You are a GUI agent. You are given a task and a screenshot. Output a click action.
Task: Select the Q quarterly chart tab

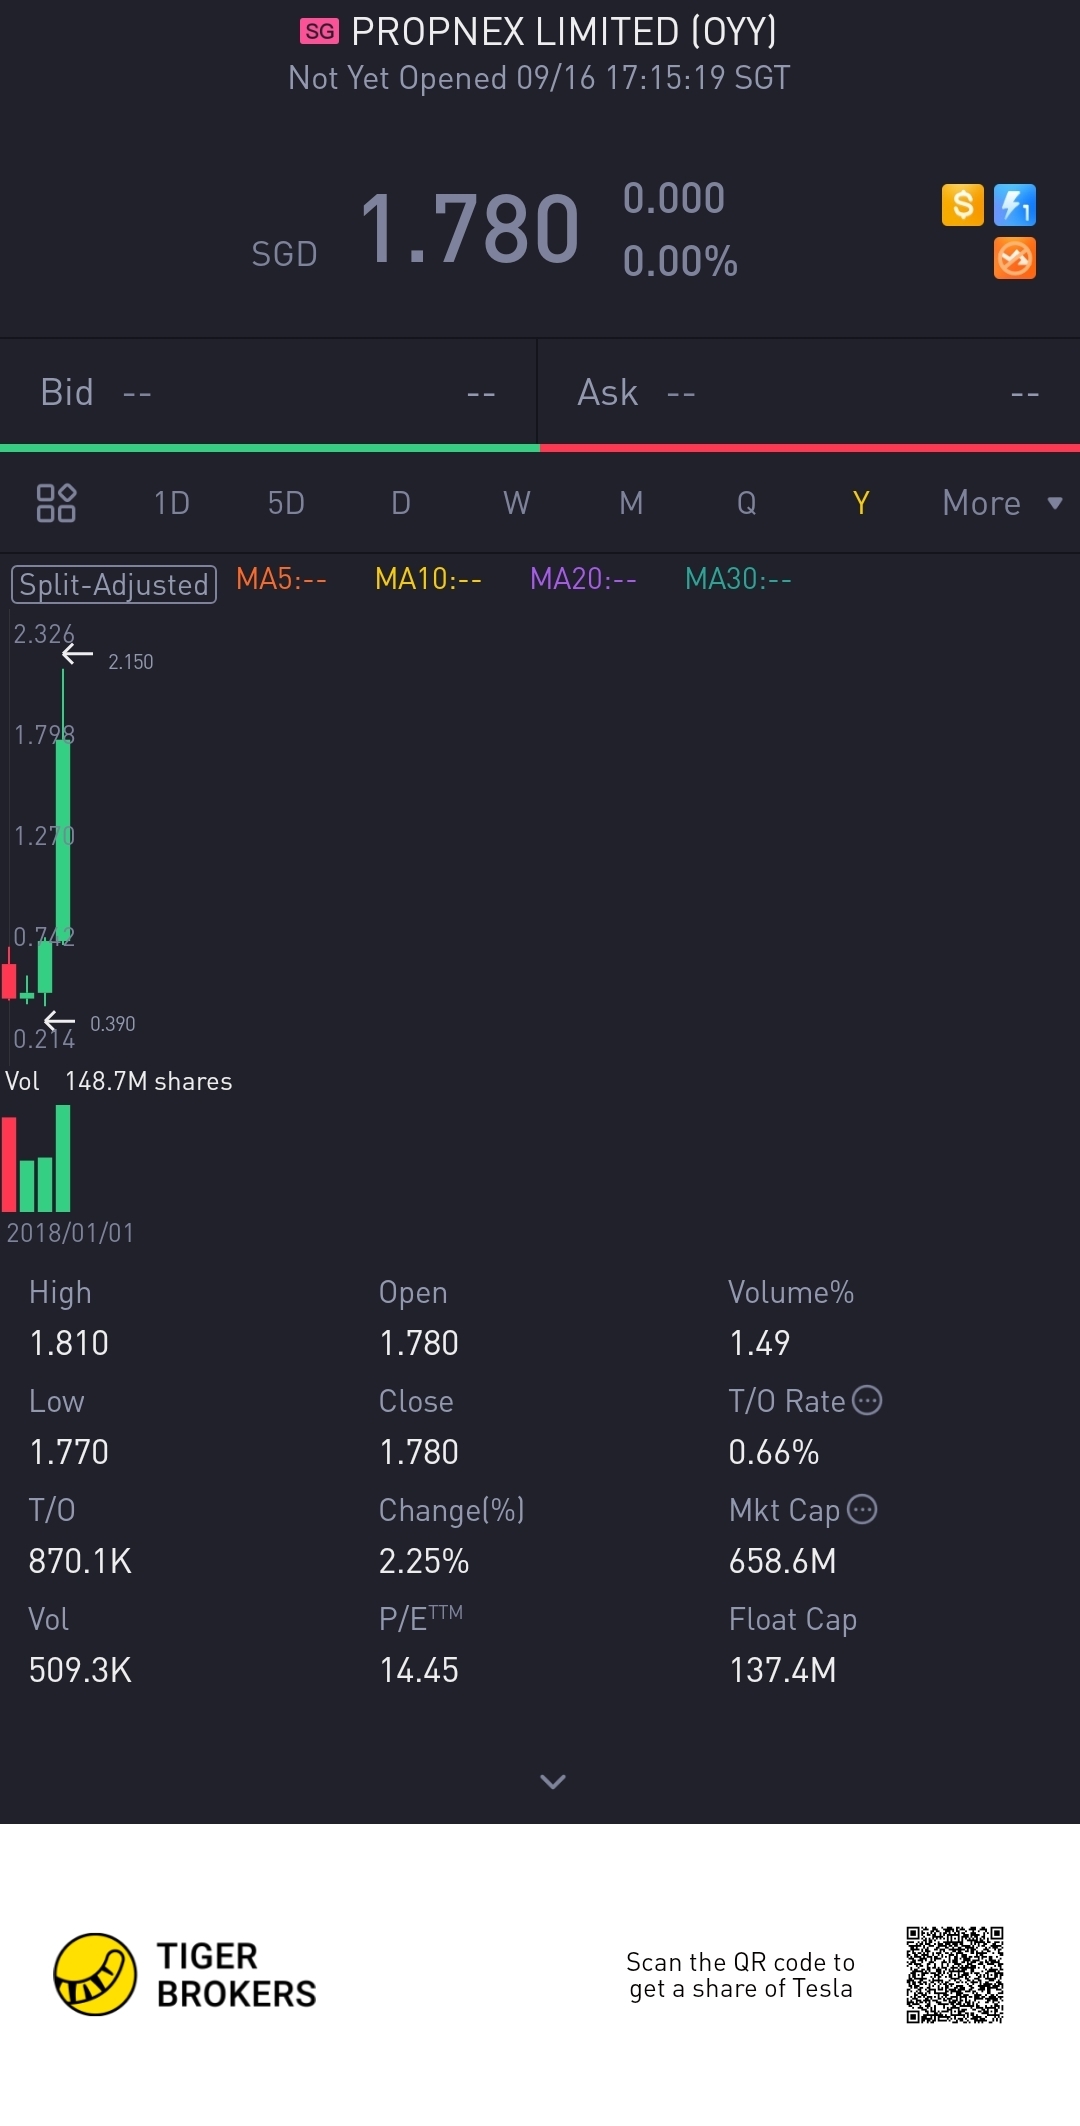click(x=746, y=503)
